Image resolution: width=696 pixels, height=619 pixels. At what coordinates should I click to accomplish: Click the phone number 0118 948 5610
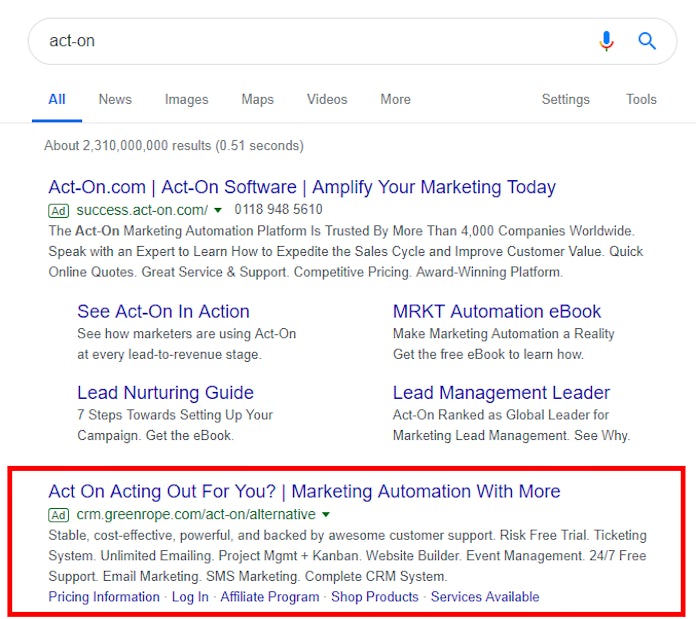pyautogui.click(x=278, y=209)
